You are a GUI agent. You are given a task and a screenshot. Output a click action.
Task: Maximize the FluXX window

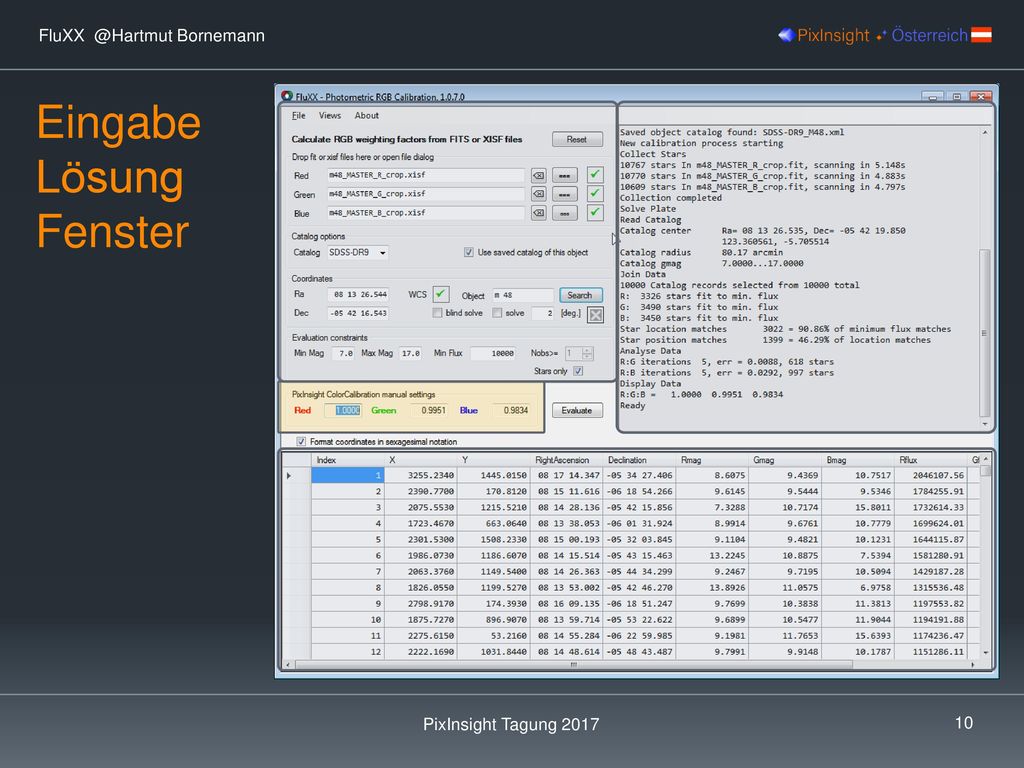[957, 96]
